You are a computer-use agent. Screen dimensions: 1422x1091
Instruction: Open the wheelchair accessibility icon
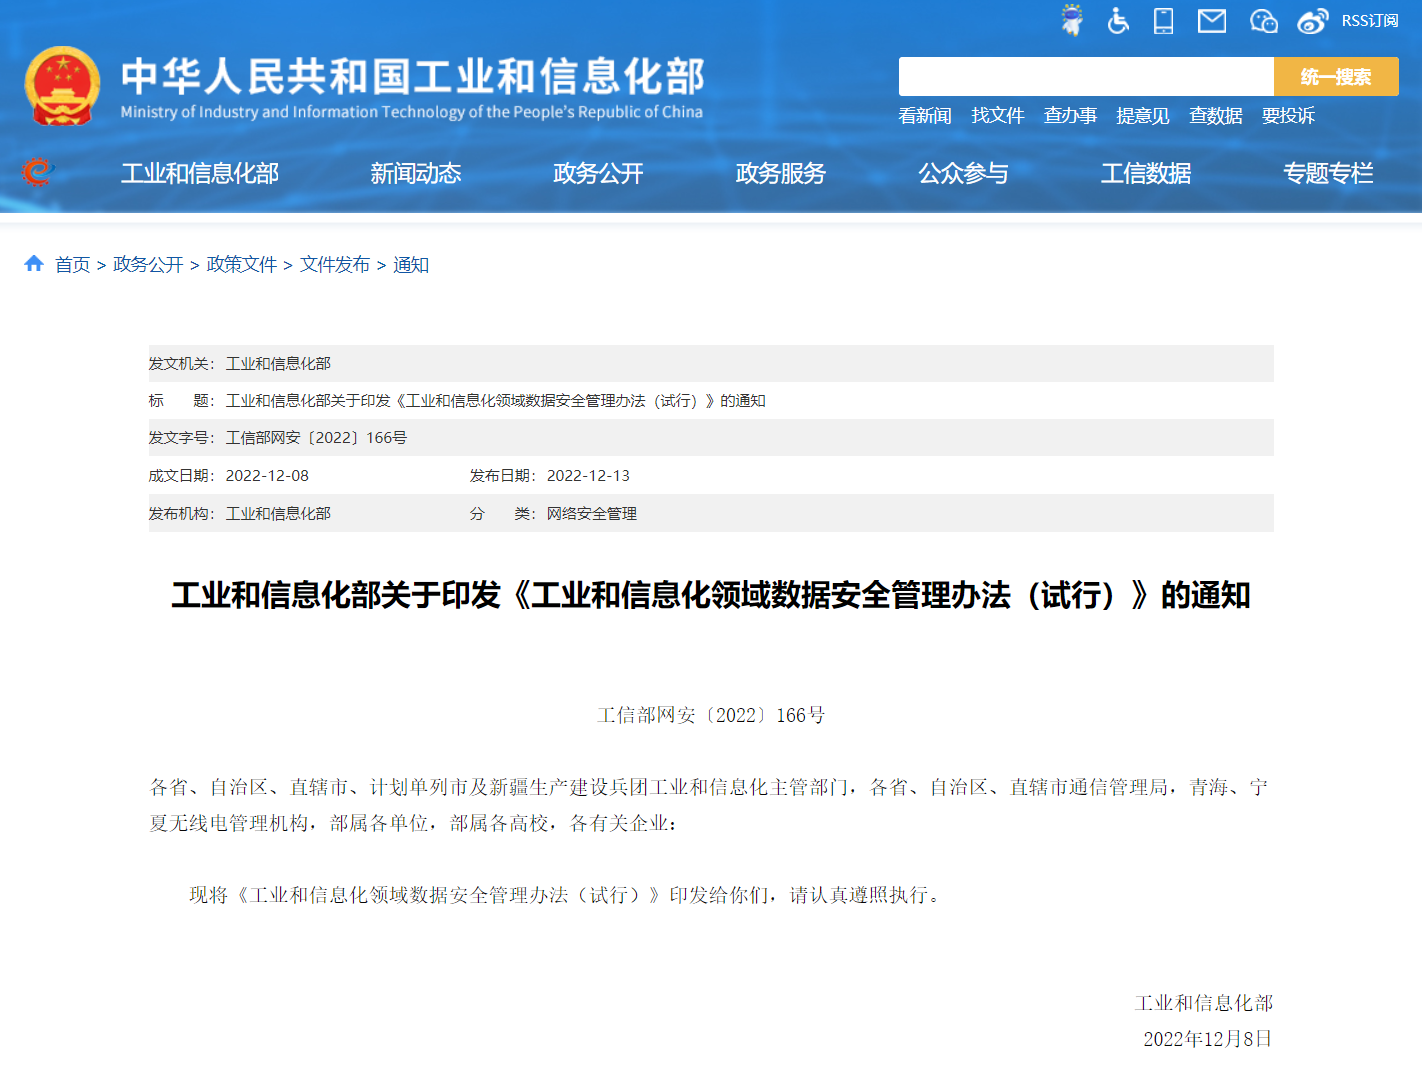tap(1118, 20)
